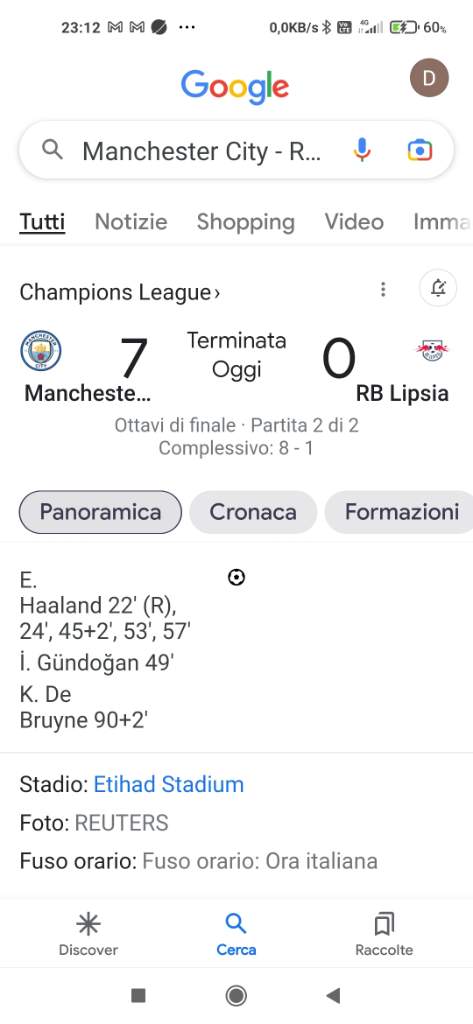Open the three-dot match options menu
473x1024 pixels.
383,289
